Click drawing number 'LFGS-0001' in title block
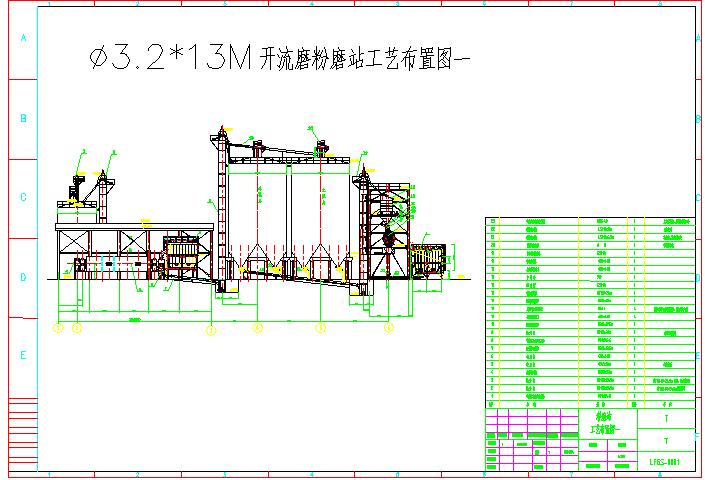This screenshot has height=480, width=705. pyautogui.click(x=665, y=462)
